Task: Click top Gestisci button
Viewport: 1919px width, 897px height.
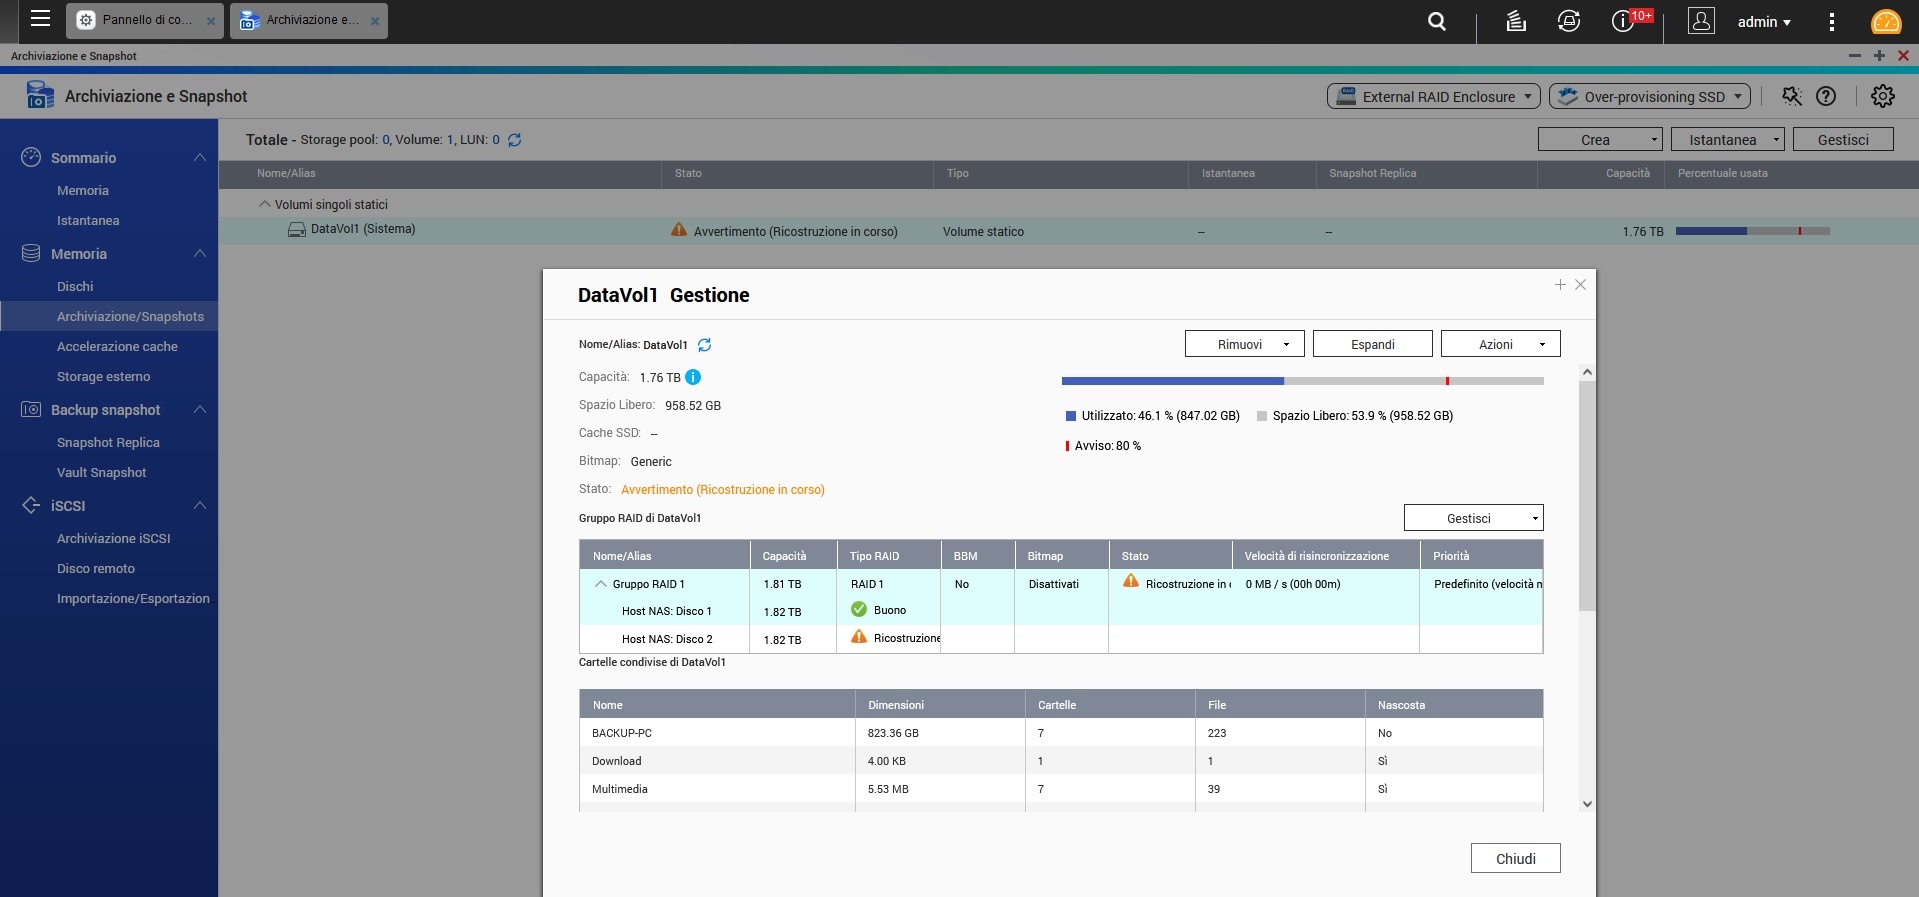Action: point(1843,140)
